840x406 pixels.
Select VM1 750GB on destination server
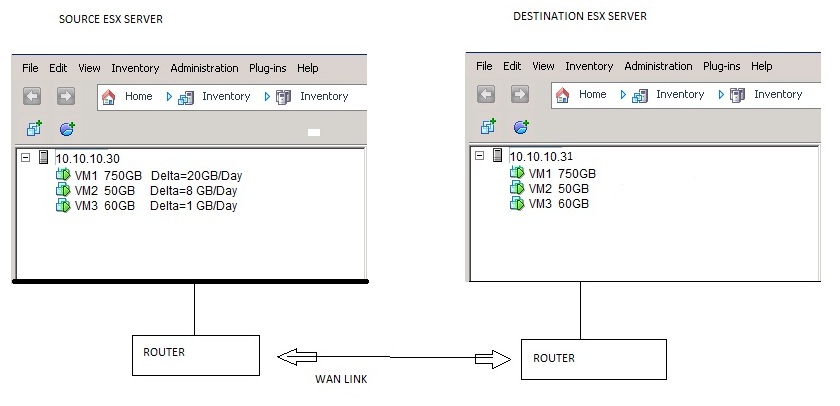(x=562, y=173)
